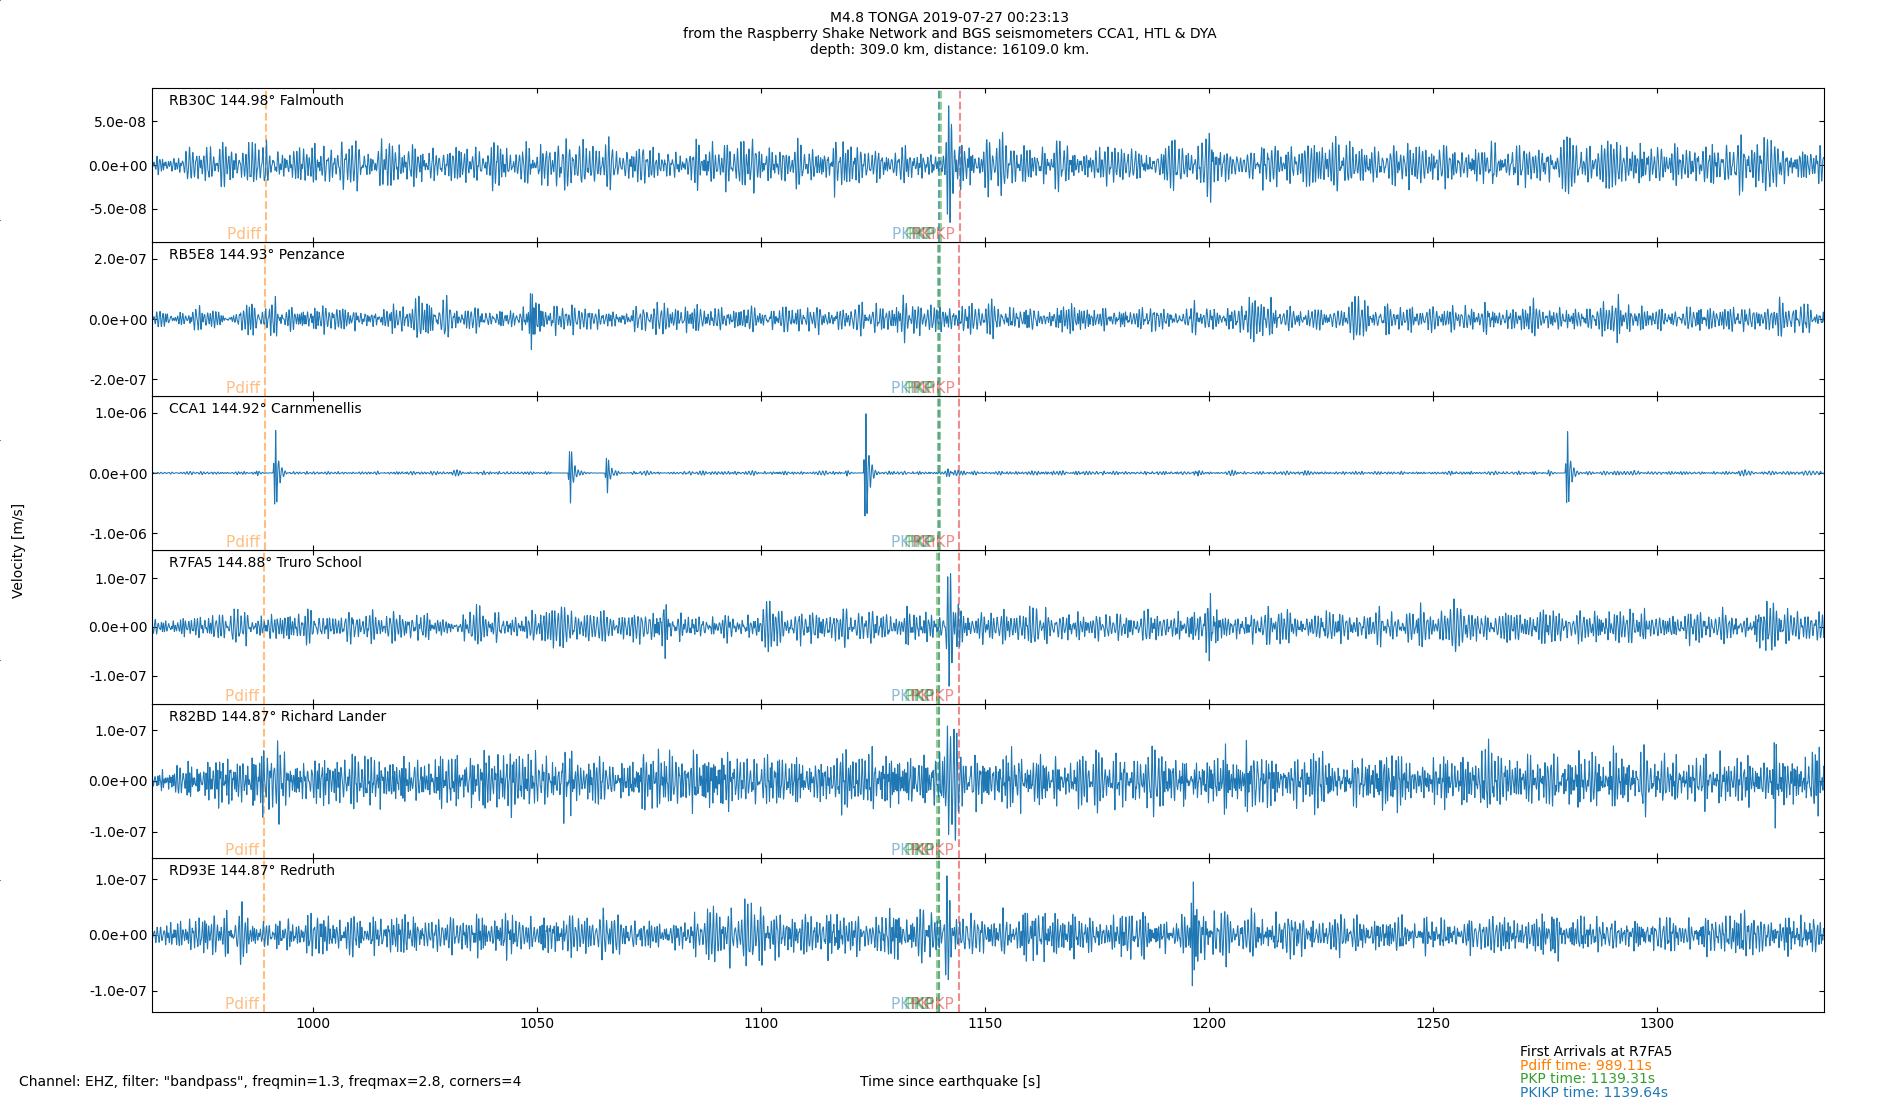Image resolution: width=1900 pixels, height=1100 pixels.
Task: Click the "1.0e-07" y-tick in Richard Lander panel
Action: pyautogui.click(x=120, y=731)
